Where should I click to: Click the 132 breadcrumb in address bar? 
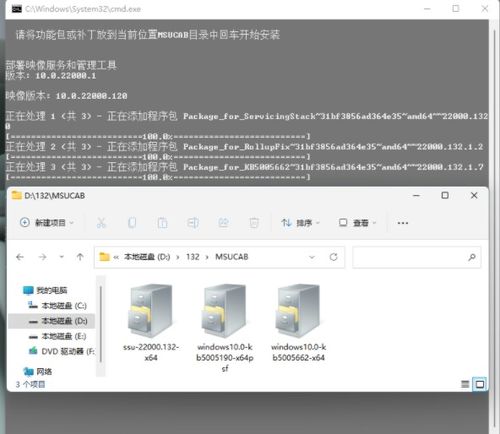pyautogui.click(x=193, y=257)
